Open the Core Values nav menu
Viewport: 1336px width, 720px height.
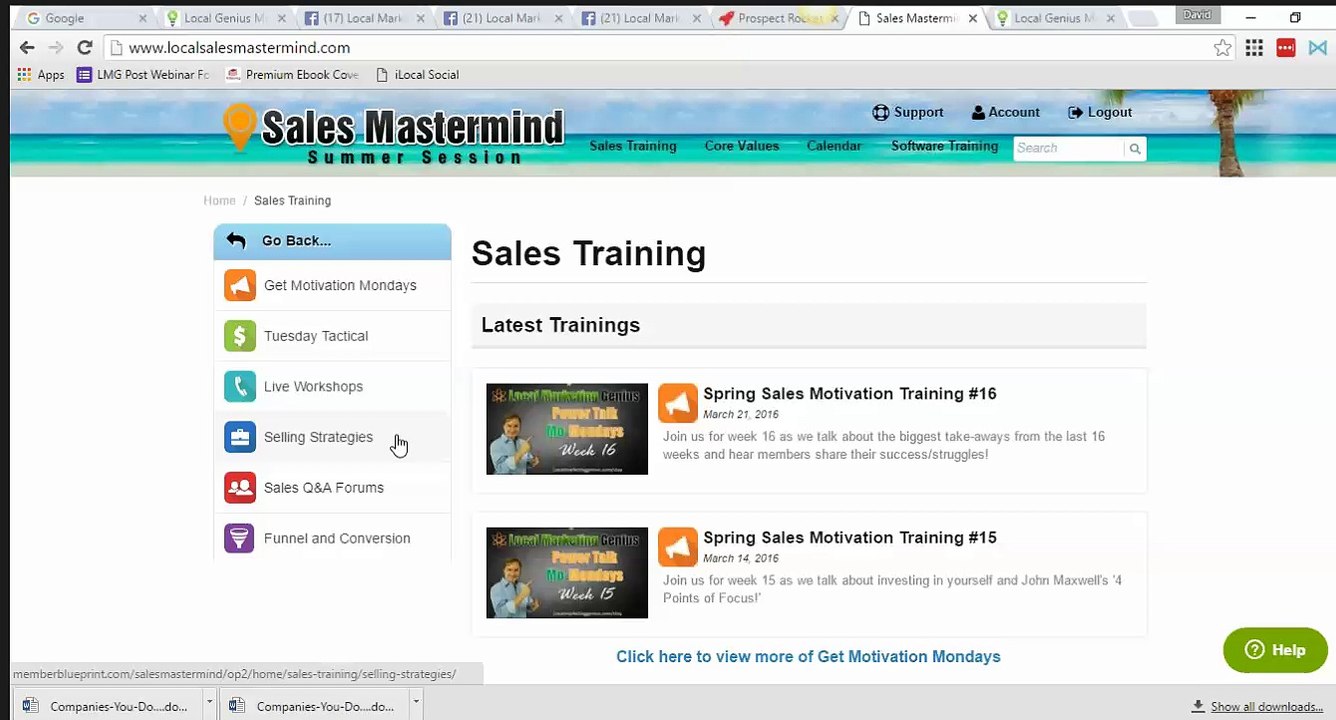(x=742, y=146)
